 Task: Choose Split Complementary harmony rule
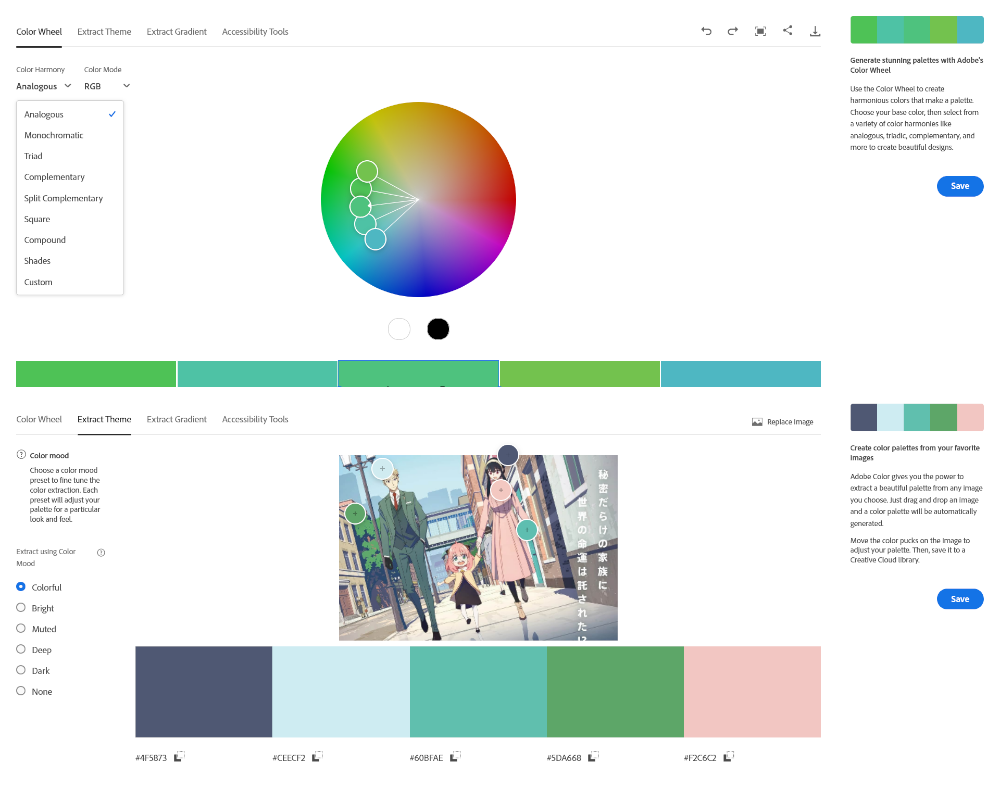point(70,198)
